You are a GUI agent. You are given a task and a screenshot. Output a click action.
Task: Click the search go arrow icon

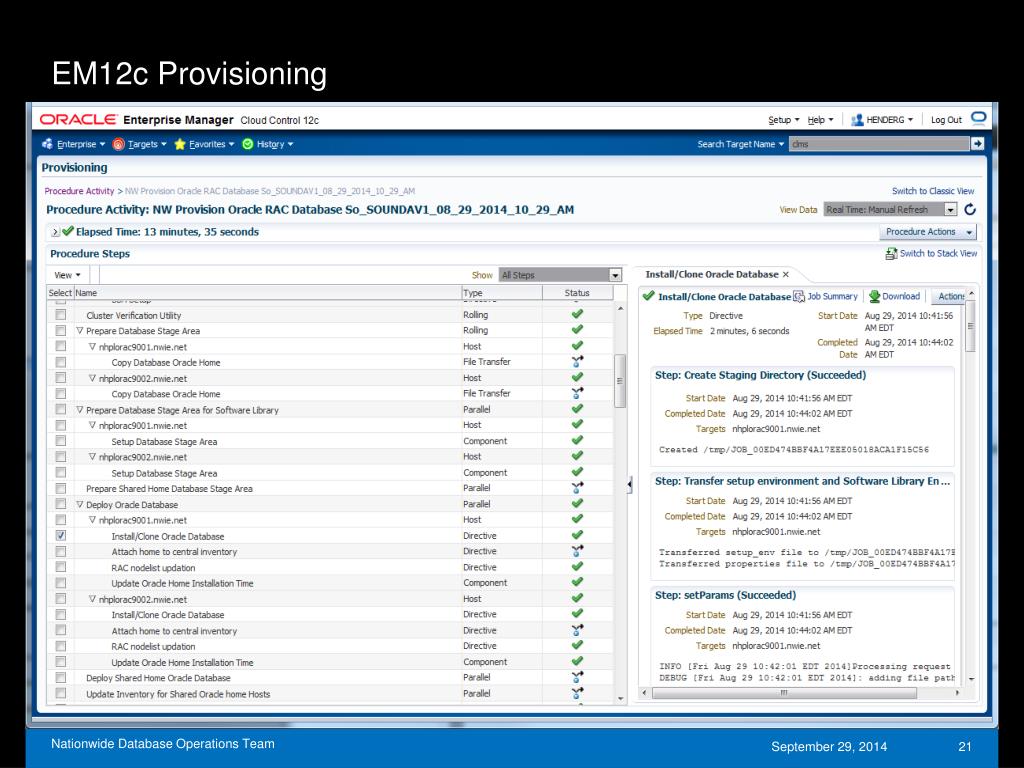977,144
